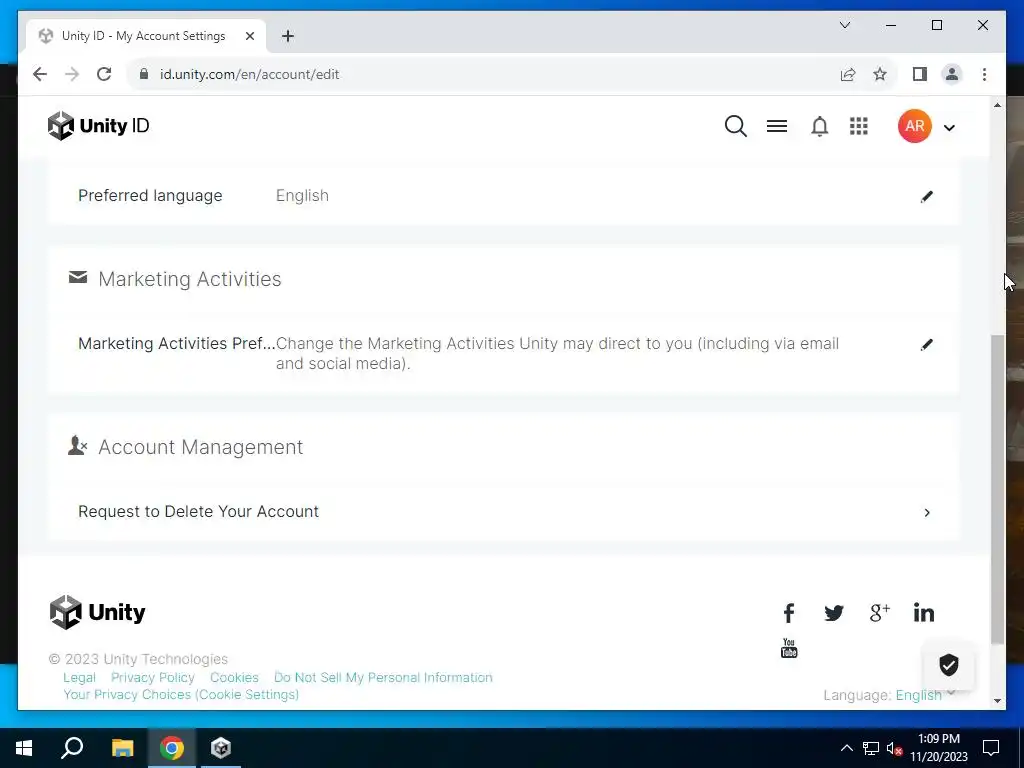This screenshot has height=768, width=1024.
Task: Open File Explorer from taskbar
Action: tap(122, 748)
